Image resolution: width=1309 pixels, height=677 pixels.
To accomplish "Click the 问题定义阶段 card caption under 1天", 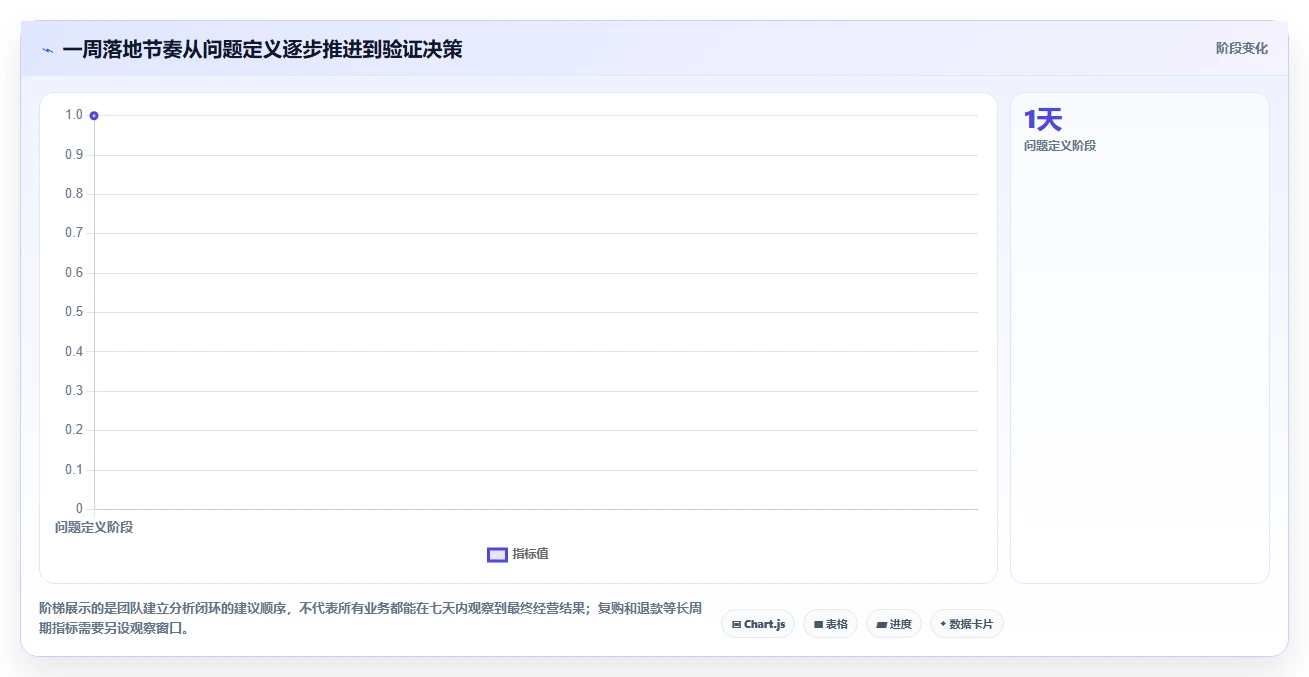I will click(x=1060, y=146).
